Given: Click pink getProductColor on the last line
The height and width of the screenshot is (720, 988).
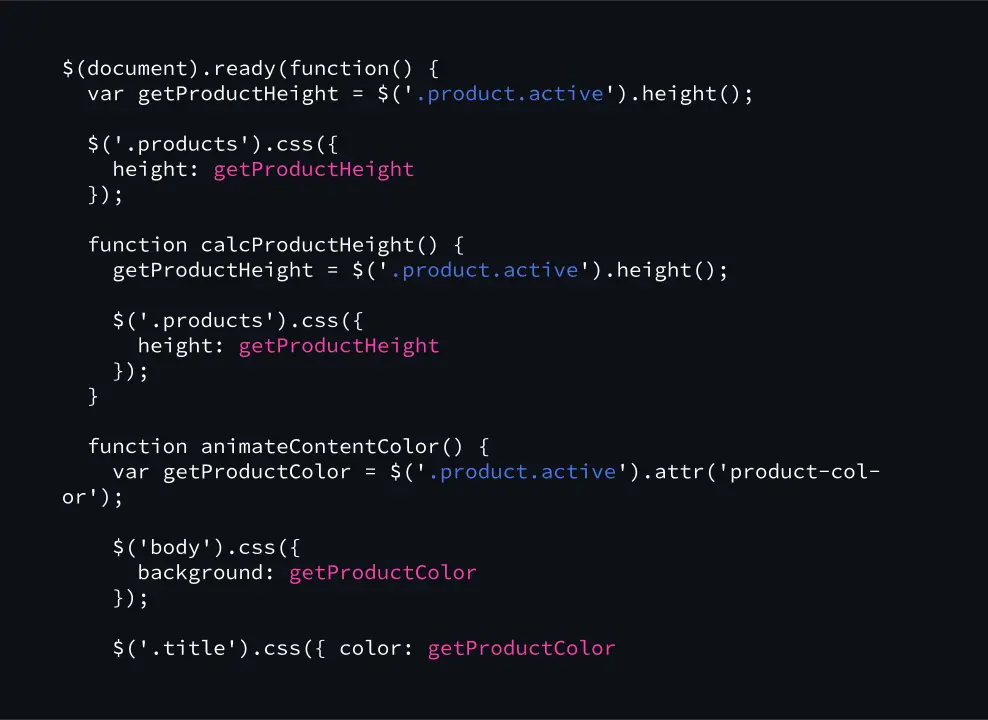Looking at the screenshot, I should click(x=521, y=648).
